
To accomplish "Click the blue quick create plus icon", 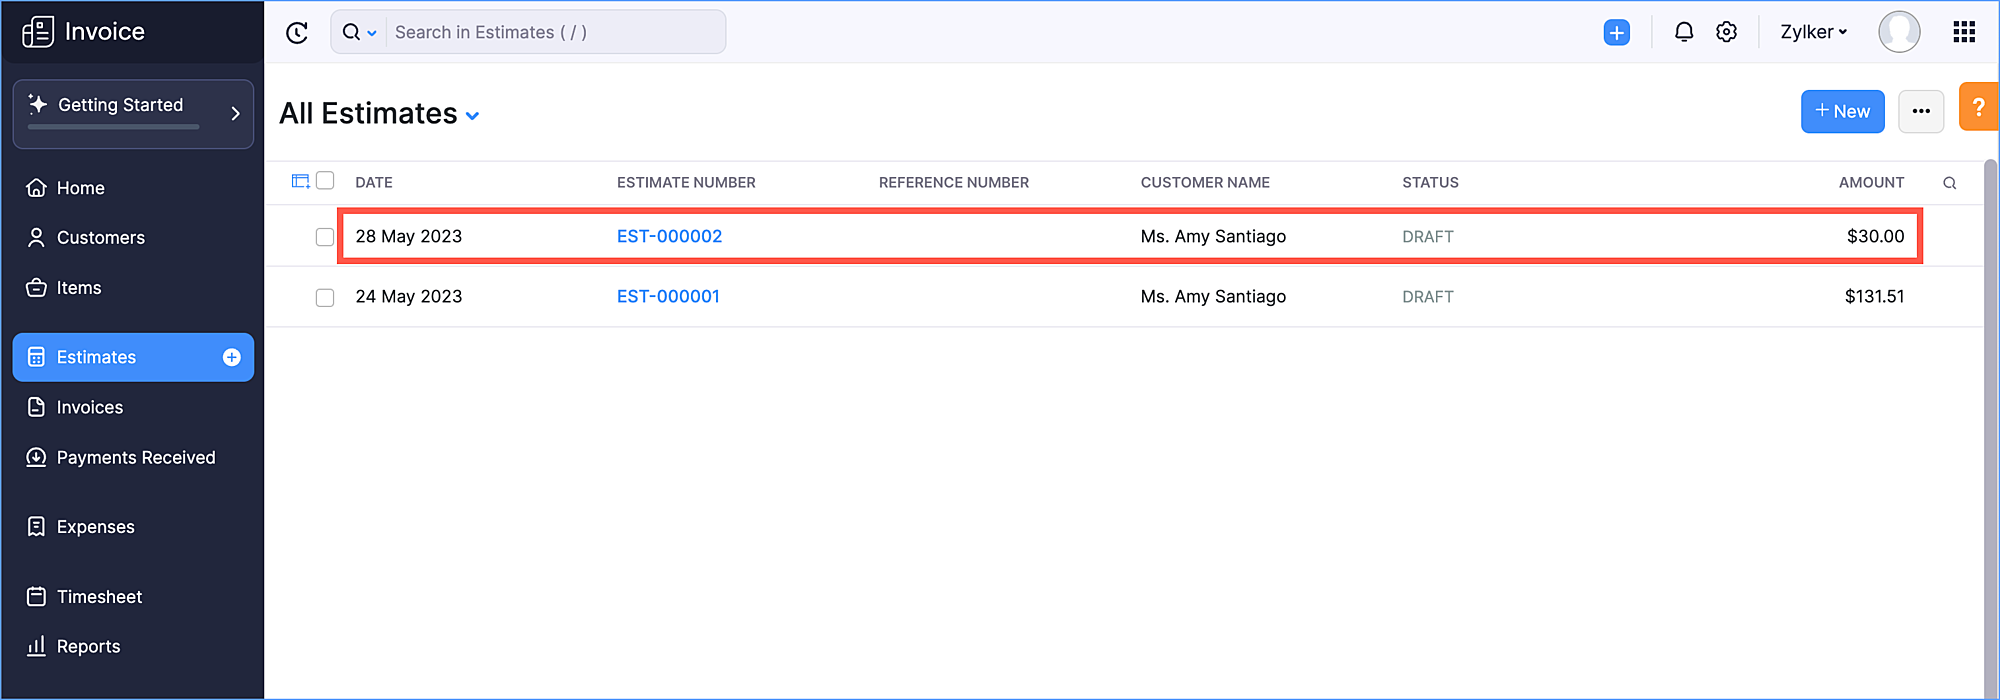I will tap(1616, 32).
